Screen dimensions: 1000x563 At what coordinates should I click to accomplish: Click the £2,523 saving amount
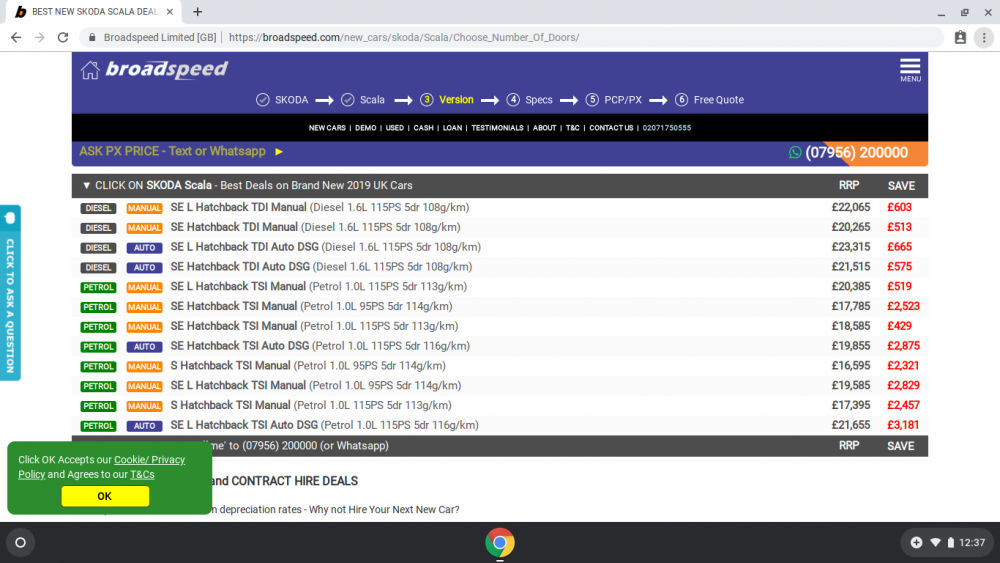903,307
